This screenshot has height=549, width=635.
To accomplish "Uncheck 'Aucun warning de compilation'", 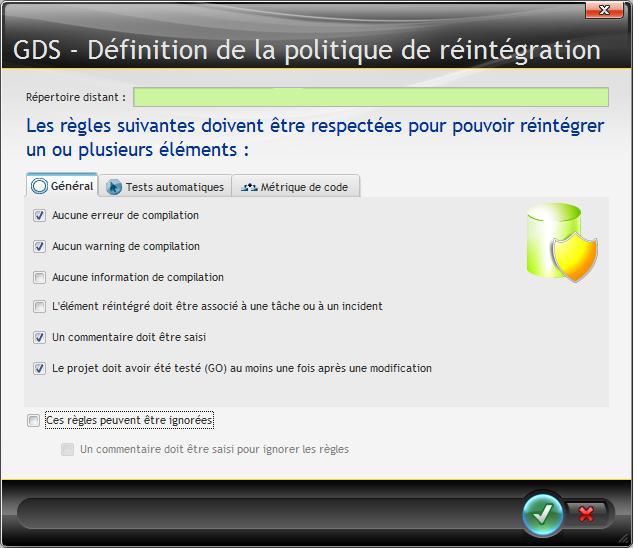I will 40,247.
